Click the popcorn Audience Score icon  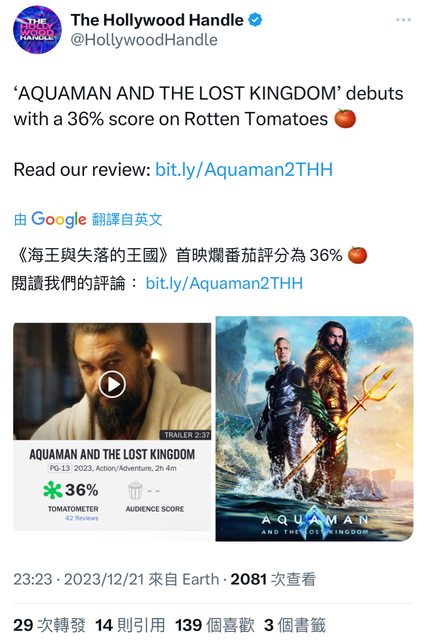tap(135, 490)
